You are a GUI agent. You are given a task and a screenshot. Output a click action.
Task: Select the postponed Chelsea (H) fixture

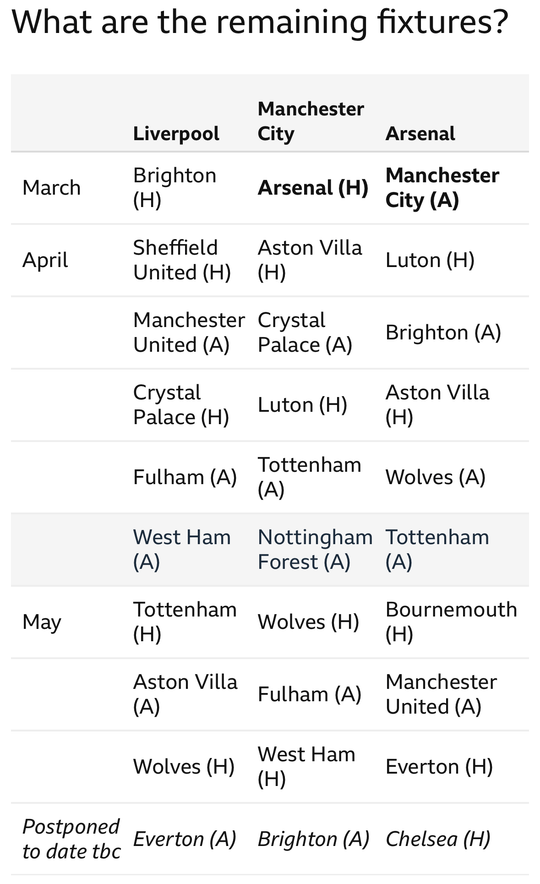tap(438, 839)
